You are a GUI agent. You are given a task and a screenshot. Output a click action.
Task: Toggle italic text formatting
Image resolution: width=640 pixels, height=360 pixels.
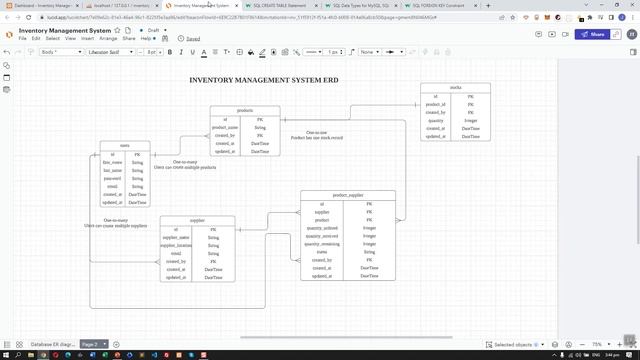click(181, 52)
